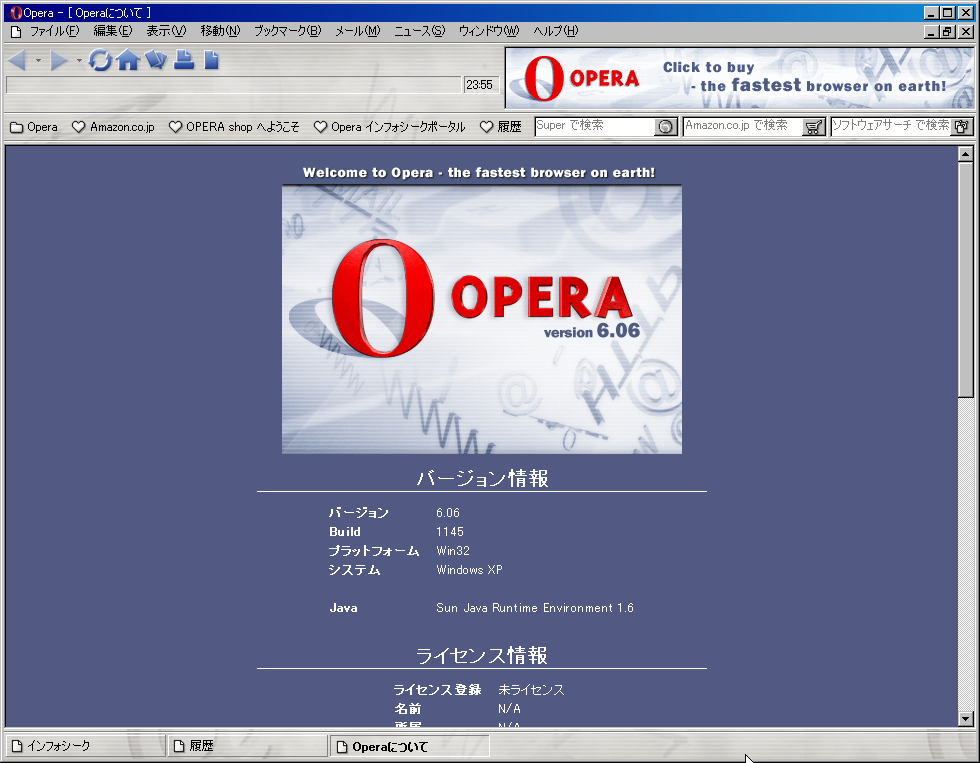
Task: Click the document icon left of ファイル menu
Action: [x=17, y=31]
